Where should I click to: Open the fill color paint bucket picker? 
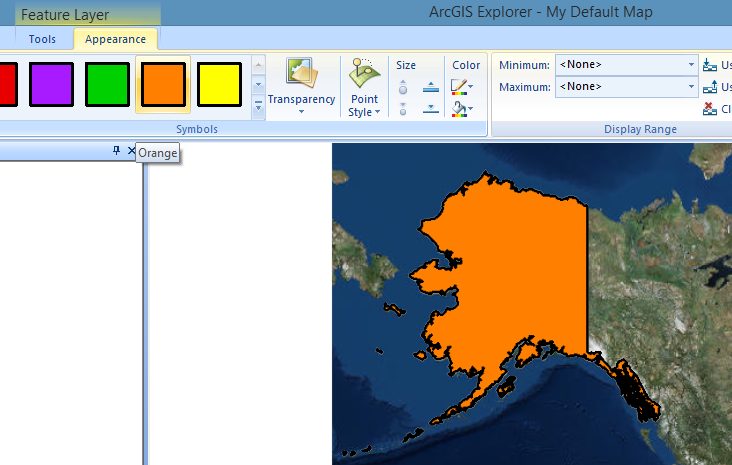[x=462, y=109]
